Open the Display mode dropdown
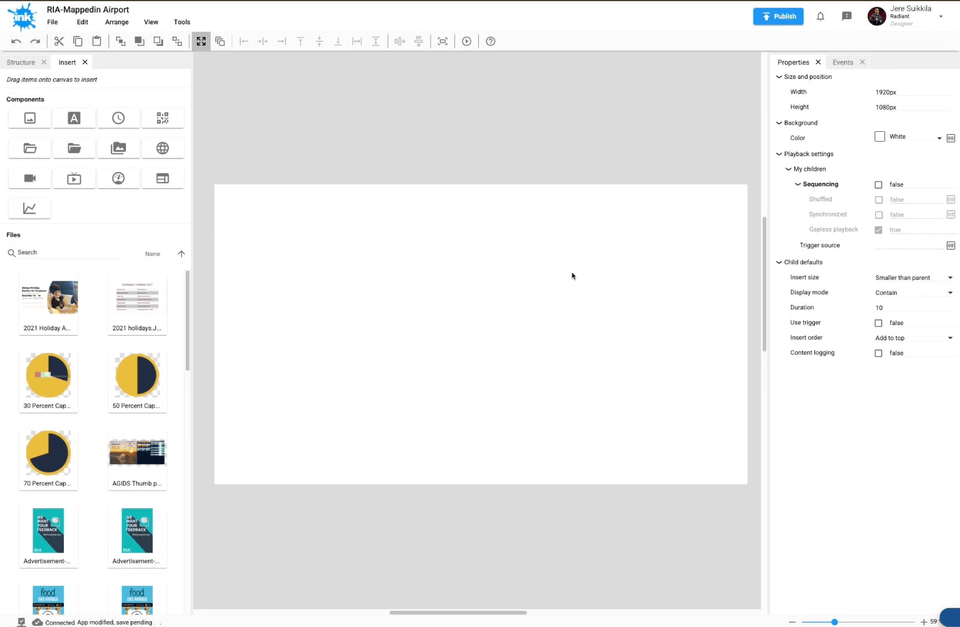The height and width of the screenshot is (627, 960). coord(913,293)
